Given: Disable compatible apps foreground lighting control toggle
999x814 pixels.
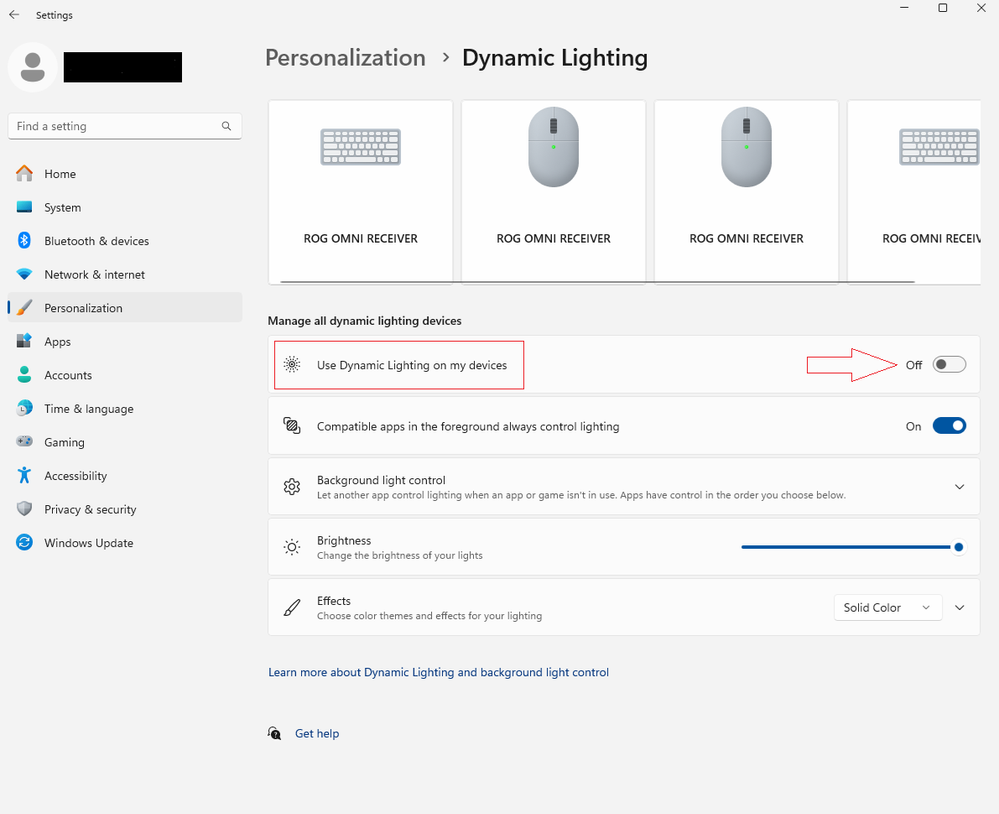Looking at the screenshot, I should (x=949, y=426).
